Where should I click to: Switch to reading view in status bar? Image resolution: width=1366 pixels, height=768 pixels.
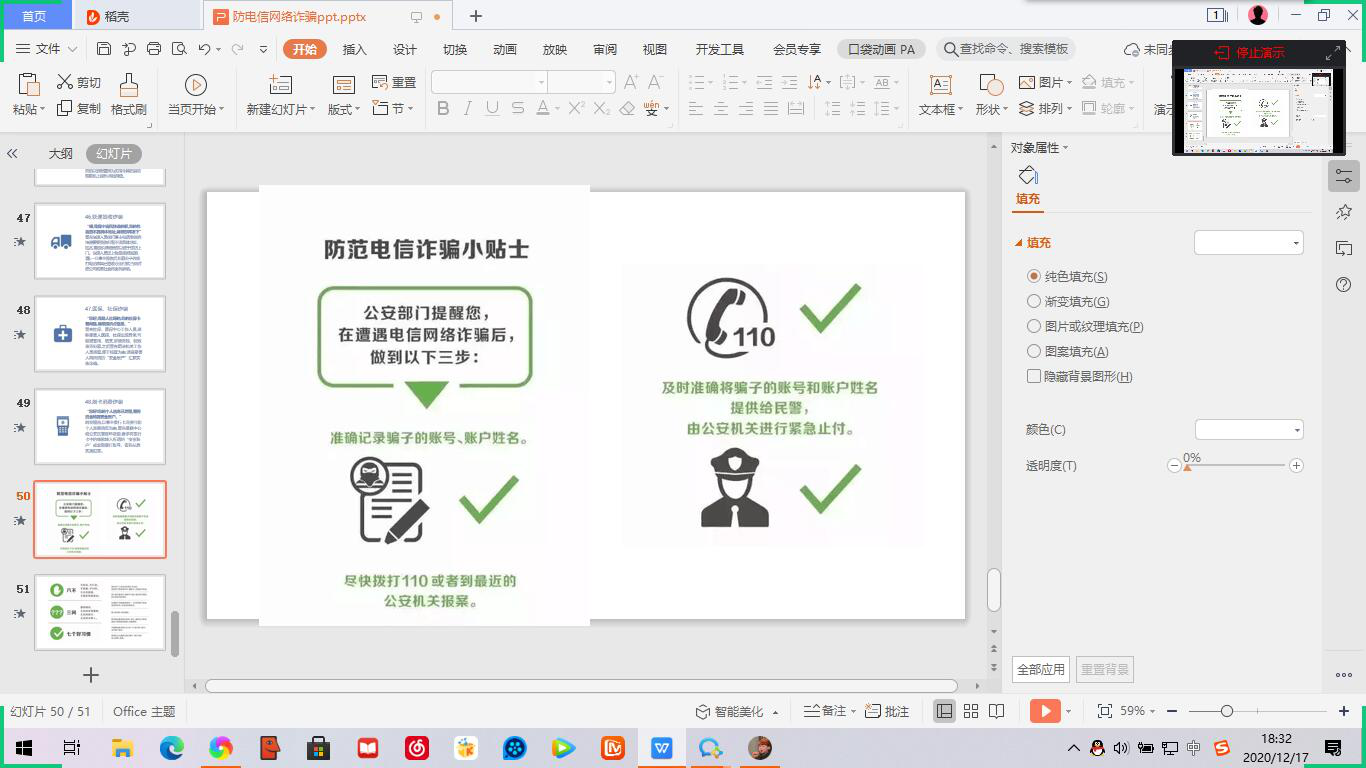pos(996,711)
